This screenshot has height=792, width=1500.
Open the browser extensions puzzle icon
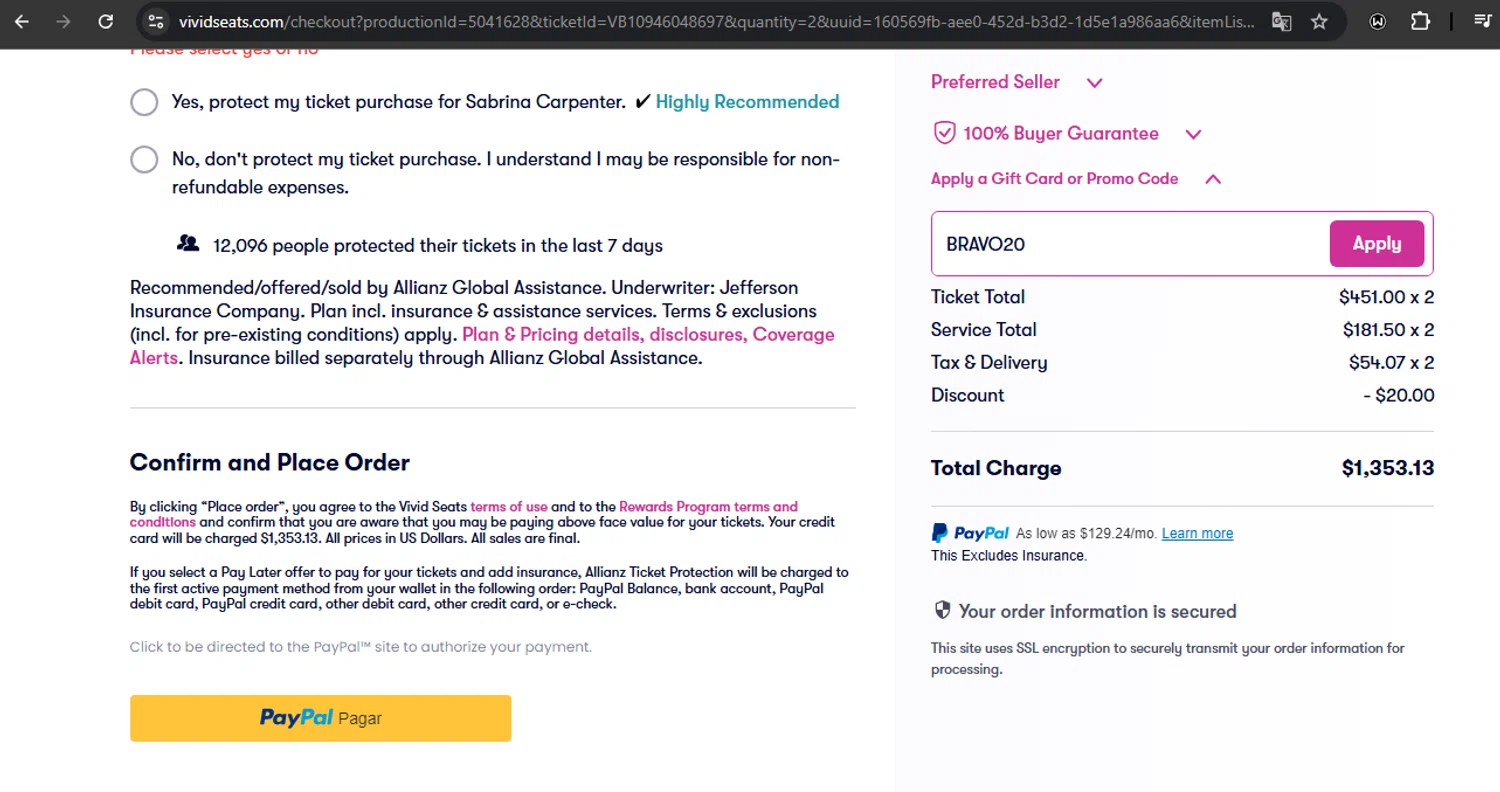coord(1420,21)
